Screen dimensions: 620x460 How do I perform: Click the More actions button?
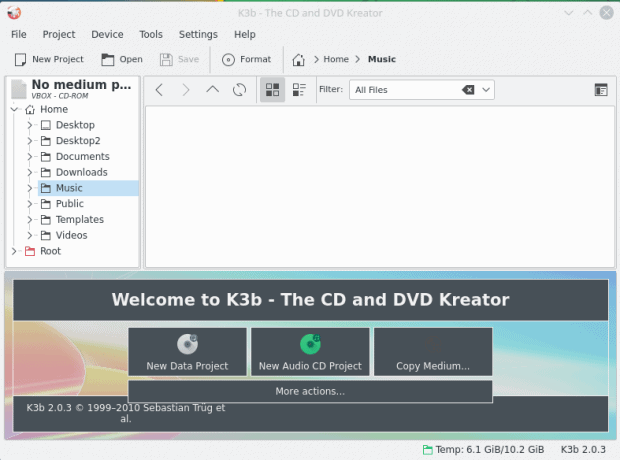tap(310, 392)
